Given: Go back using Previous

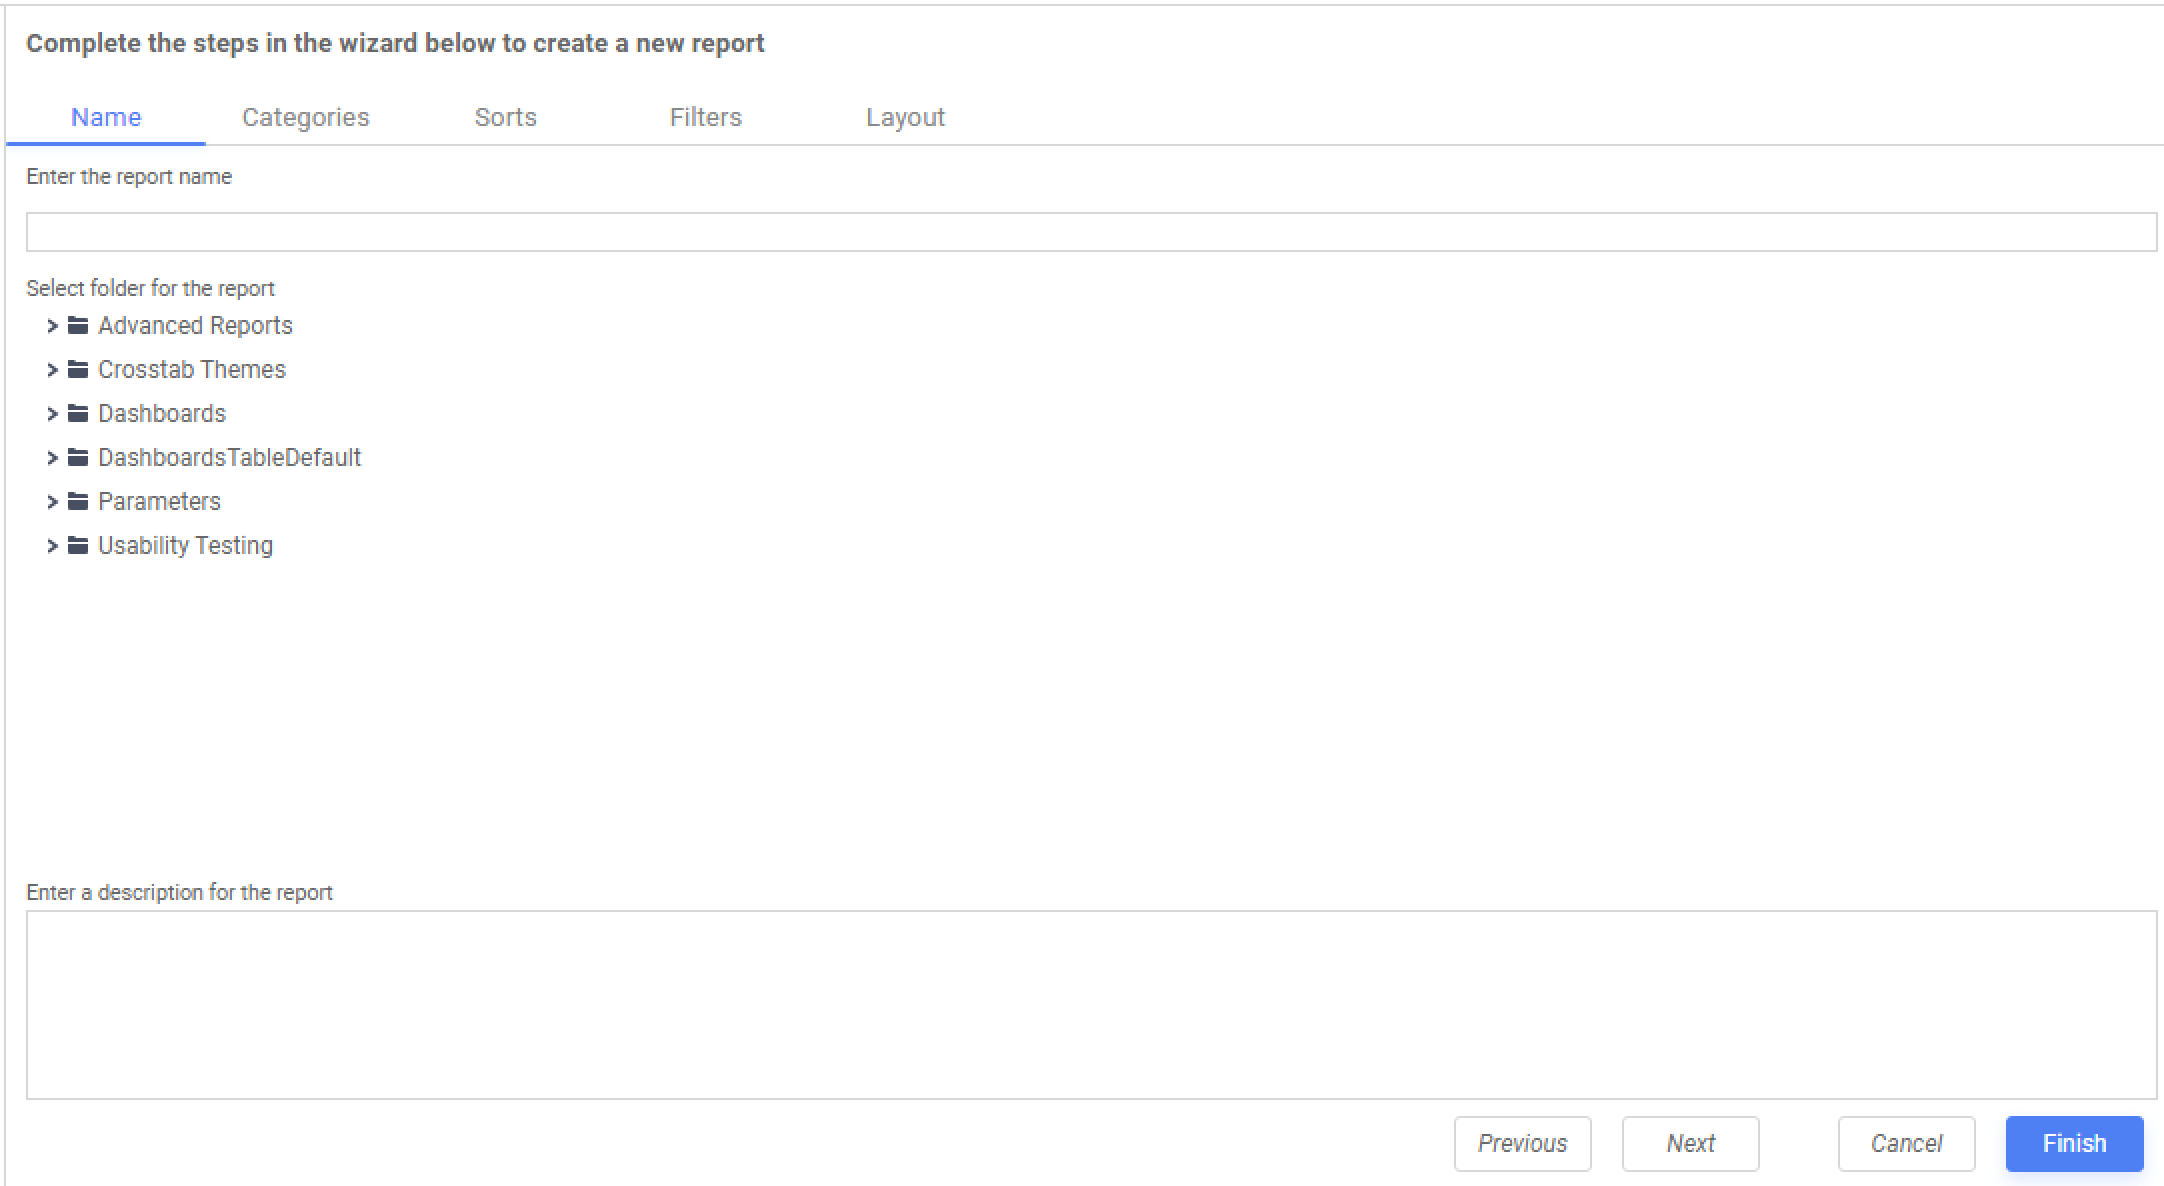Looking at the screenshot, I should pyautogui.click(x=1522, y=1143).
